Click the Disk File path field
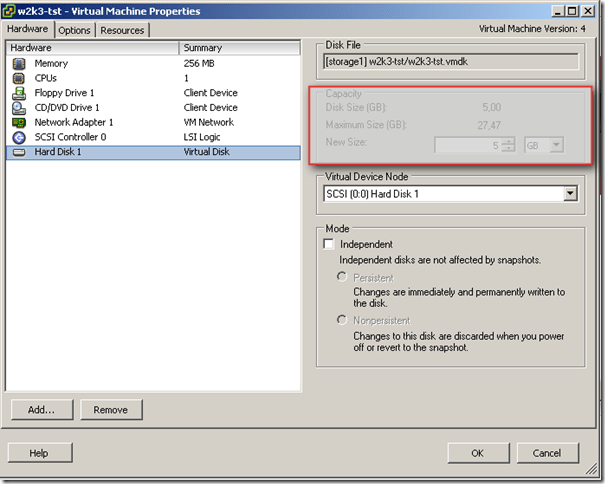The width and height of the screenshot is (605, 484). [x=449, y=61]
